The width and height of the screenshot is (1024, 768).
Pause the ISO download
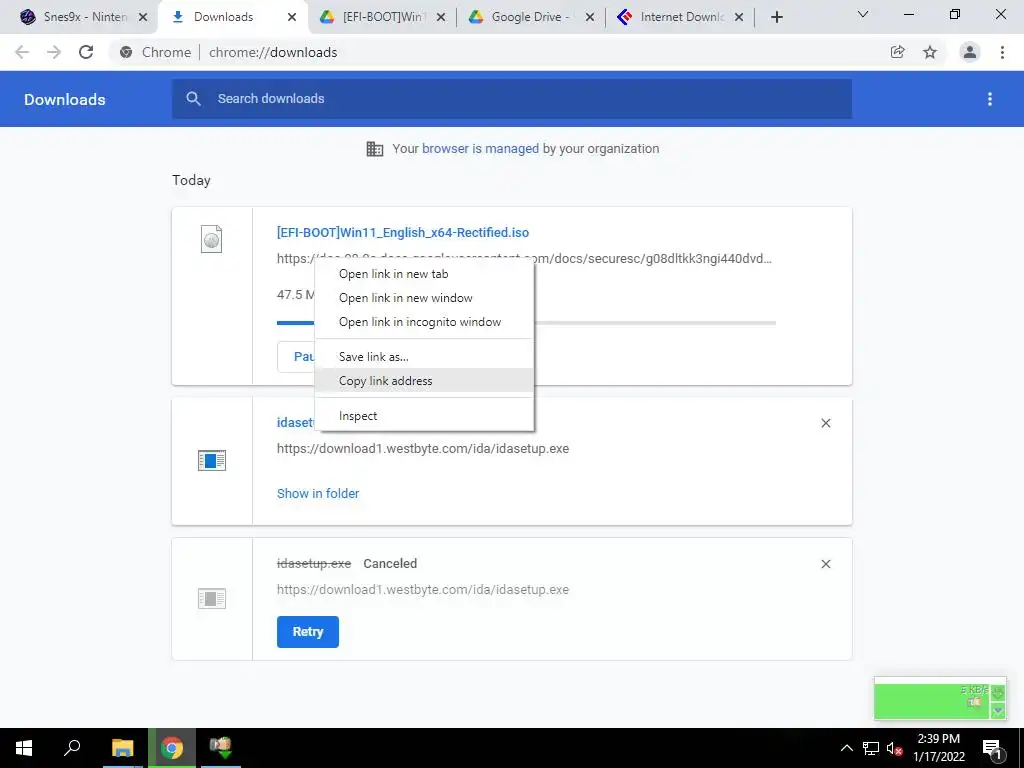click(296, 357)
